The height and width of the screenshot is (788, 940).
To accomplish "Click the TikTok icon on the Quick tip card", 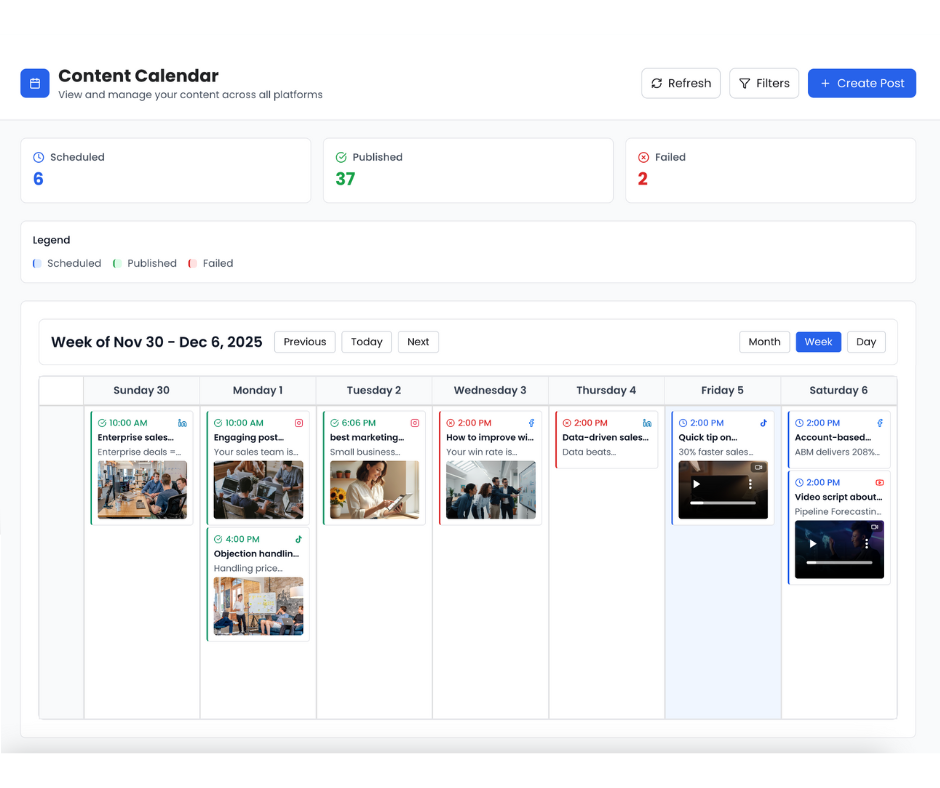I will tap(763, 423).
